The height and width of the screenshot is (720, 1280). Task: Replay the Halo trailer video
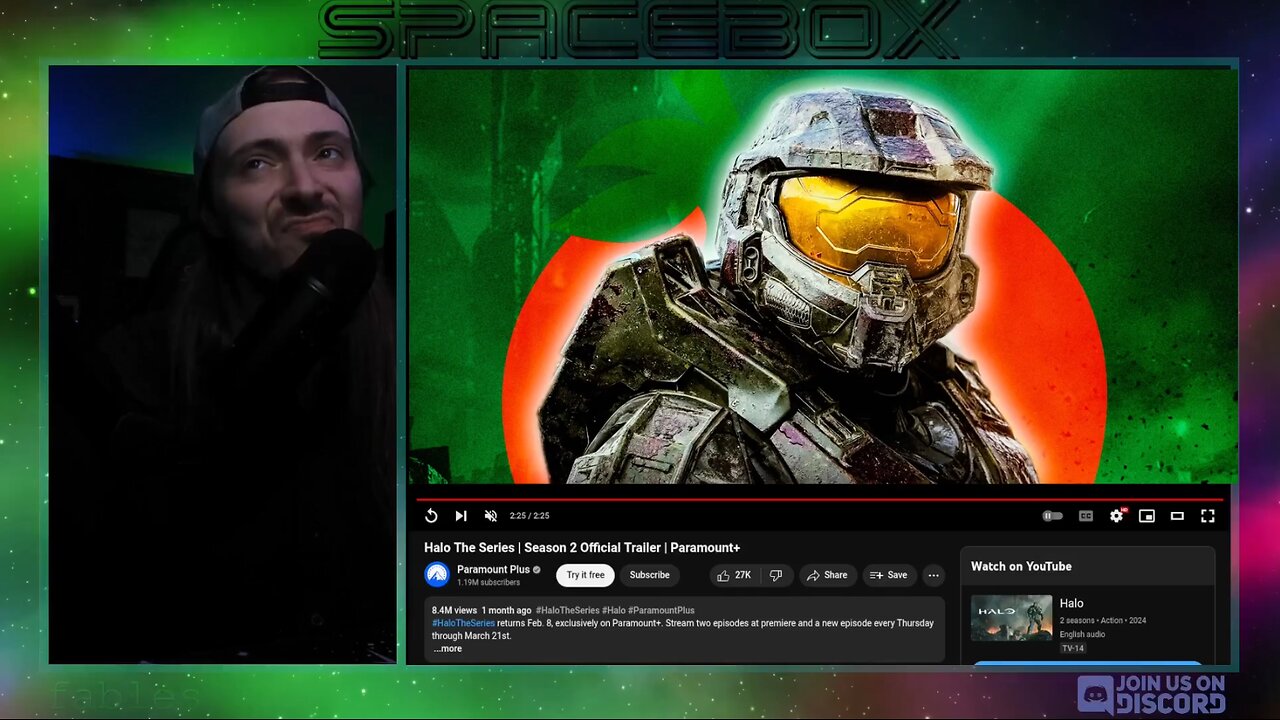(431, 516)
